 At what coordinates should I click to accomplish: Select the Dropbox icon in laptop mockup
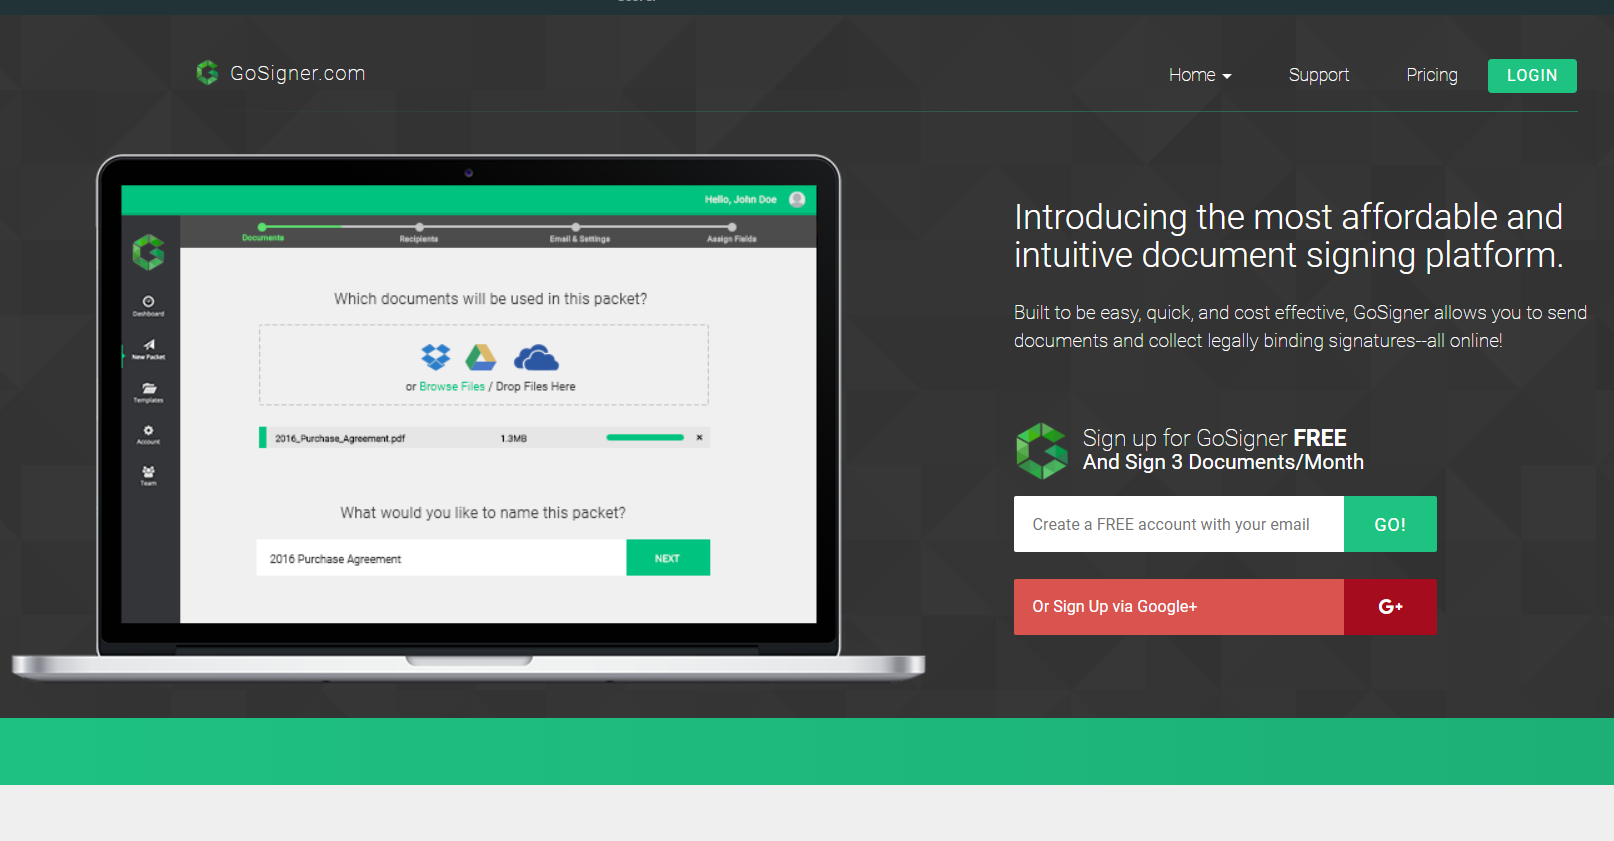click(x=436, y=356)
